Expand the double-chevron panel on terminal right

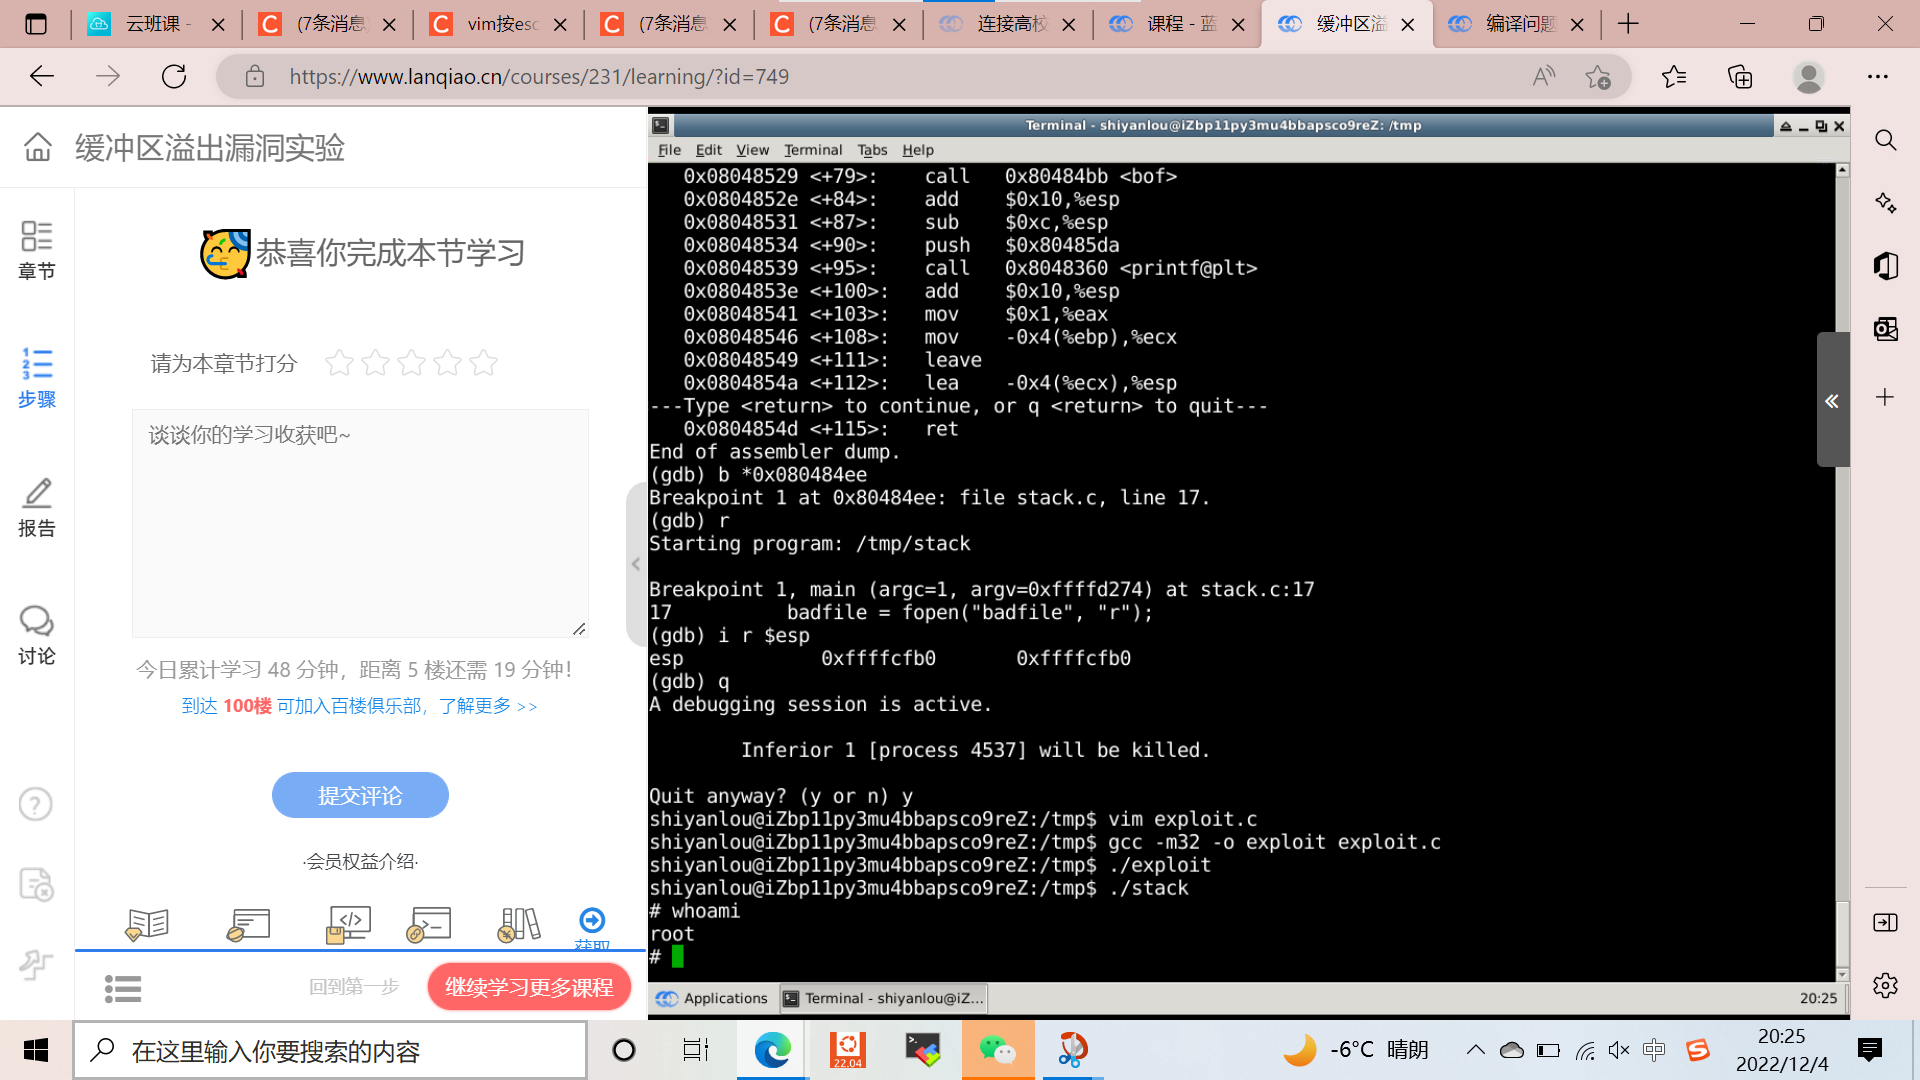click(x=1831, y=401)
